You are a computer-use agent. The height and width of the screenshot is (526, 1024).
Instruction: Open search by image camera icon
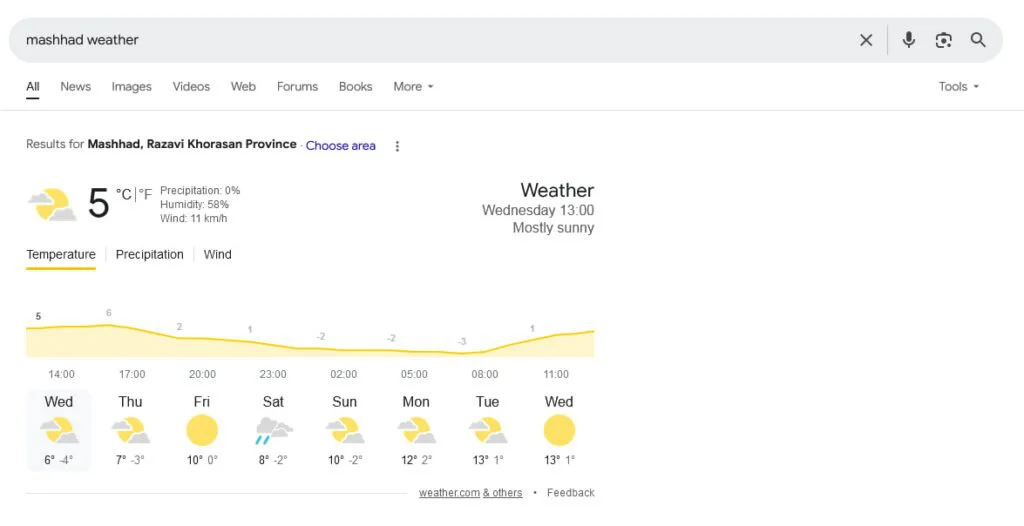click(x=943, y=41)
